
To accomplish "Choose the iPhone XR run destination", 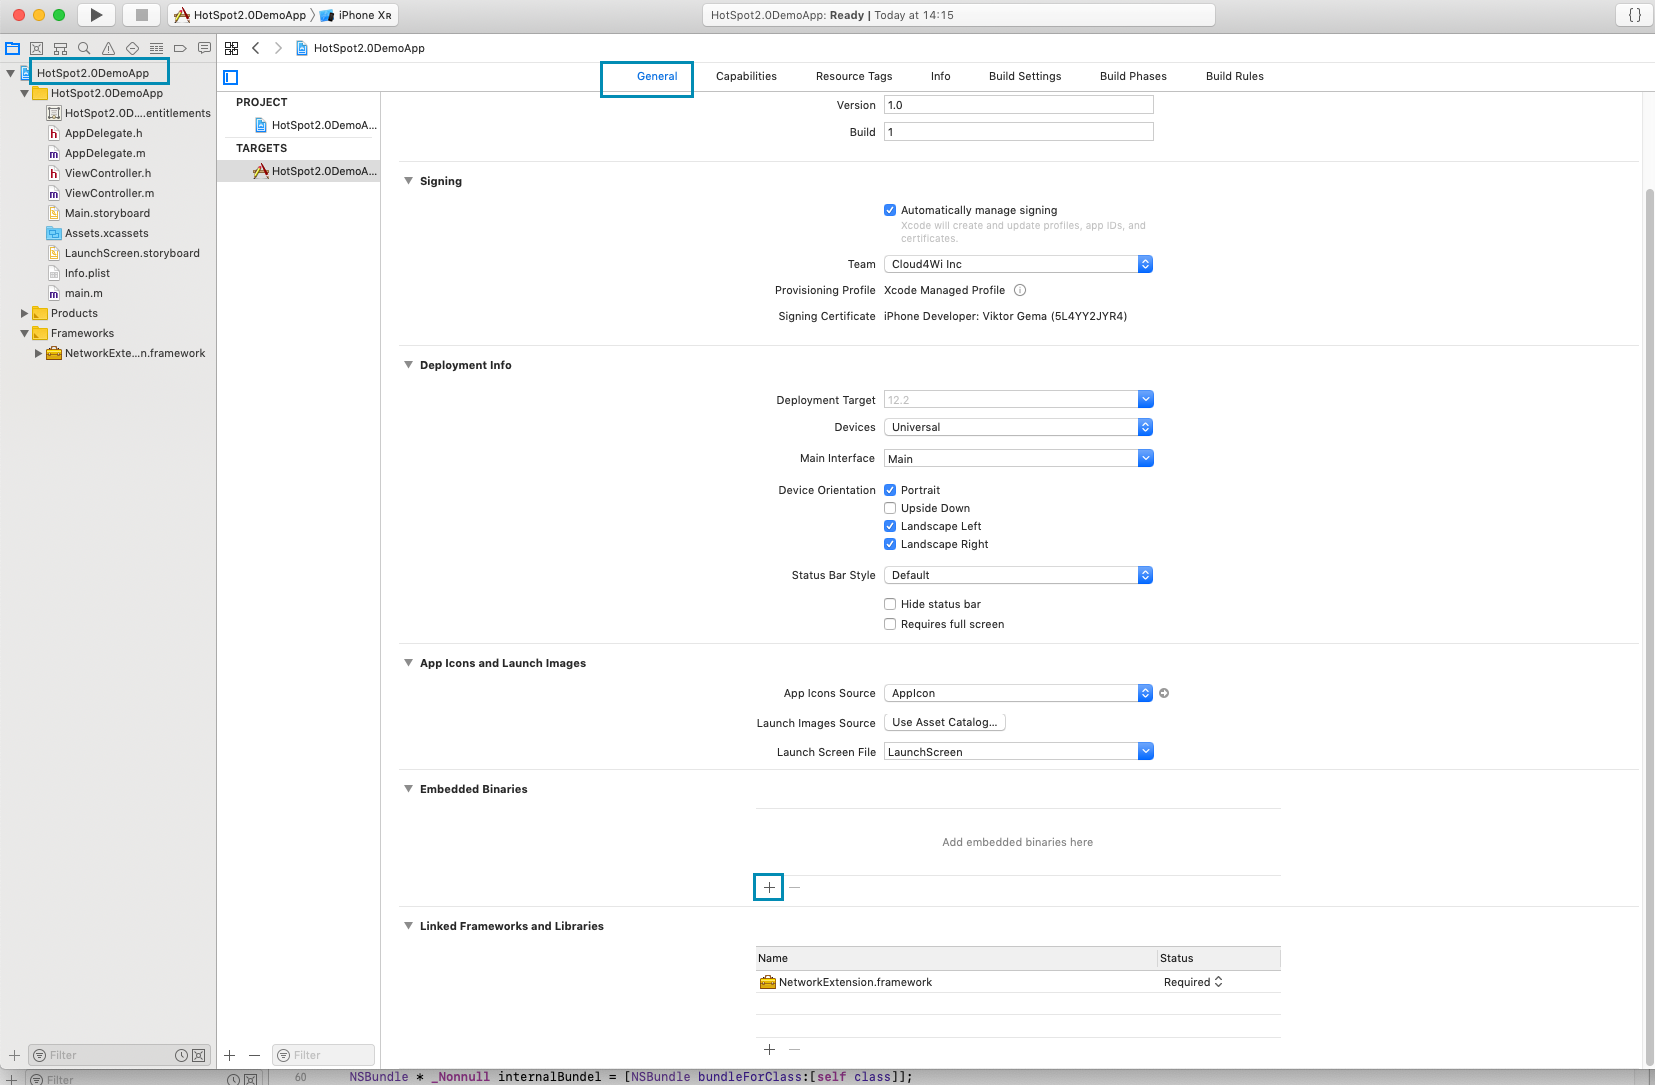I will coord(357,15).
